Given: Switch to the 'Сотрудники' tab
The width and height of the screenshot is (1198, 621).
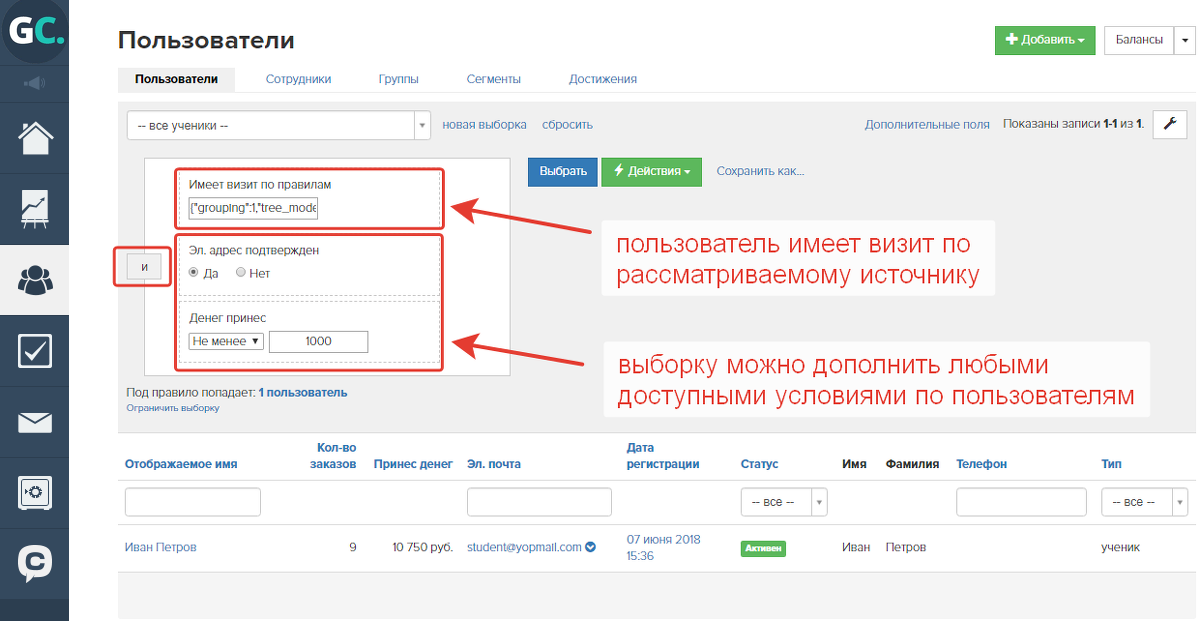Looking at the screenshot, I should 298,79.
